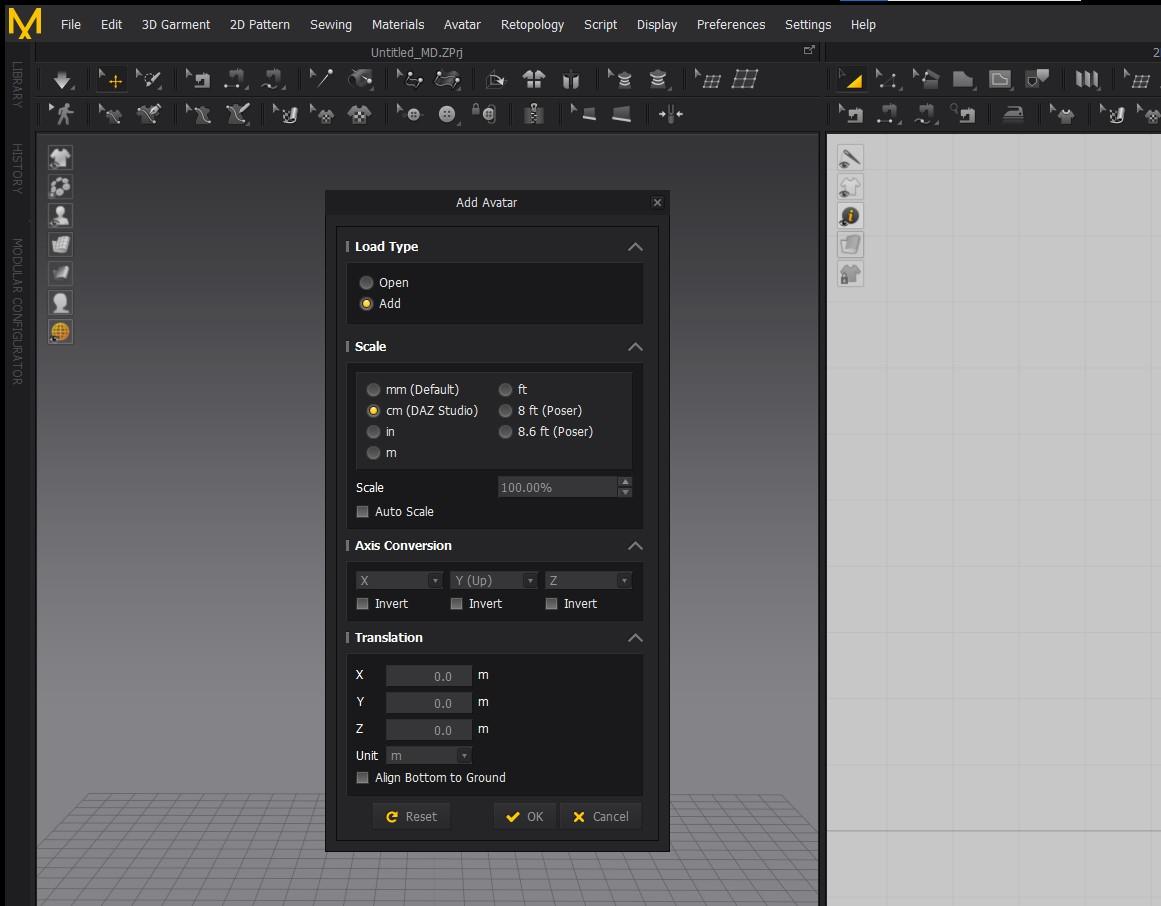This screenshot has width=1161, height=906.
Task: Open the Retopology menu
Action: click(x=532, y=24)
